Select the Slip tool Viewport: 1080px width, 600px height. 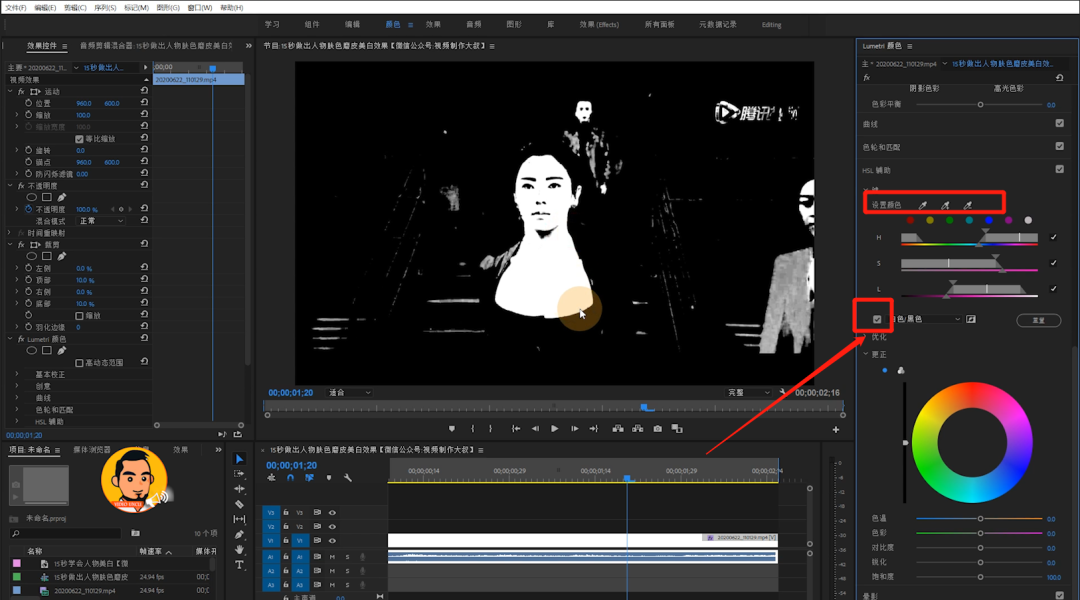[x=239, y=519]
